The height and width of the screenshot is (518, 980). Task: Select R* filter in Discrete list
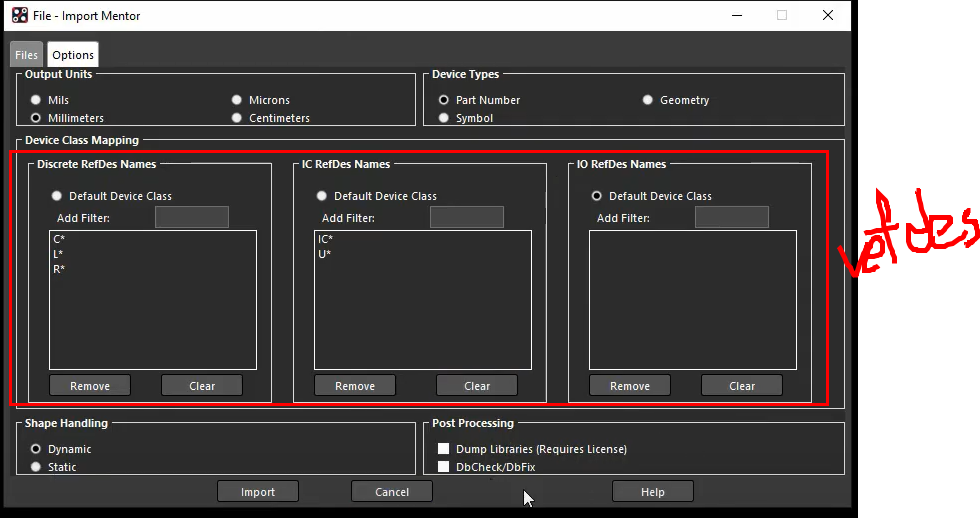click(59, 269)
